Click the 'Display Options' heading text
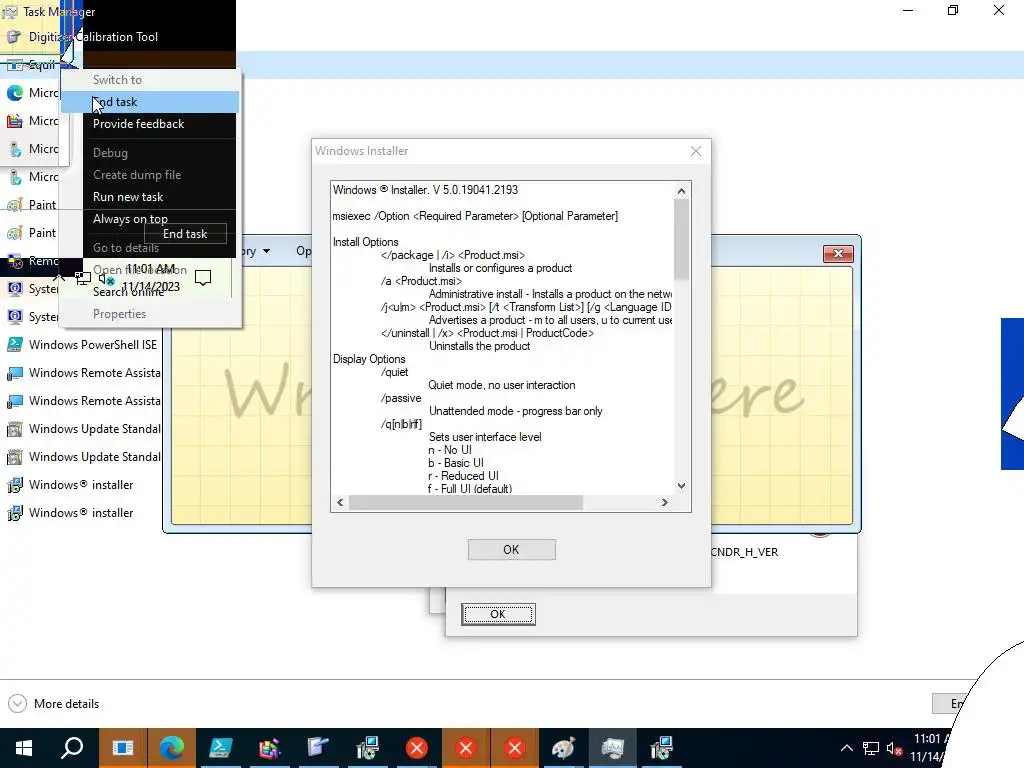Viewport: 1024px width, 768px height. [x=369, y=359]
